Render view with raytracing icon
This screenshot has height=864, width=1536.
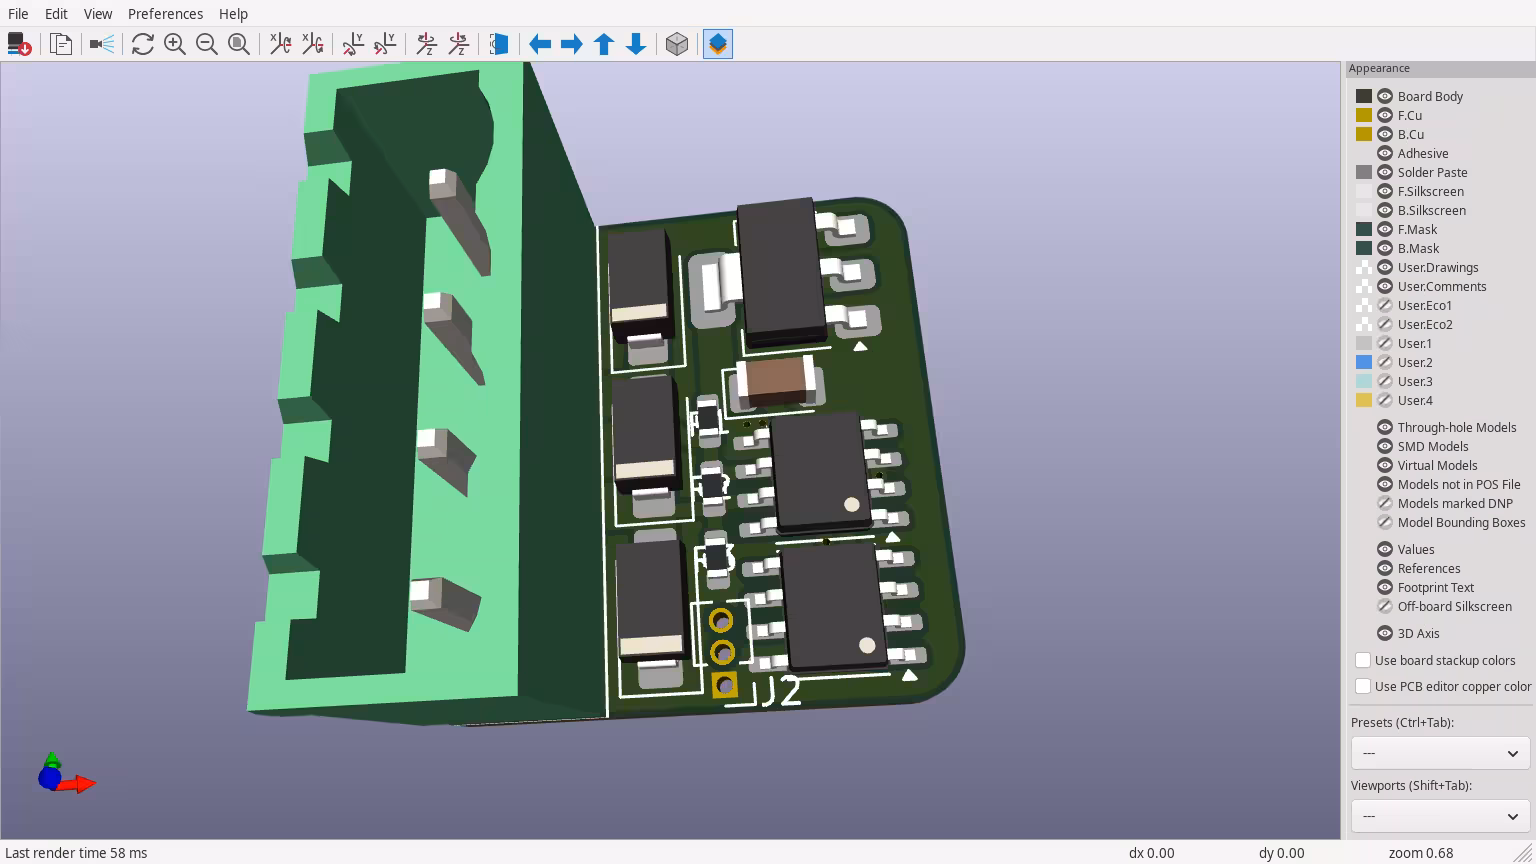tap(102, 44)
